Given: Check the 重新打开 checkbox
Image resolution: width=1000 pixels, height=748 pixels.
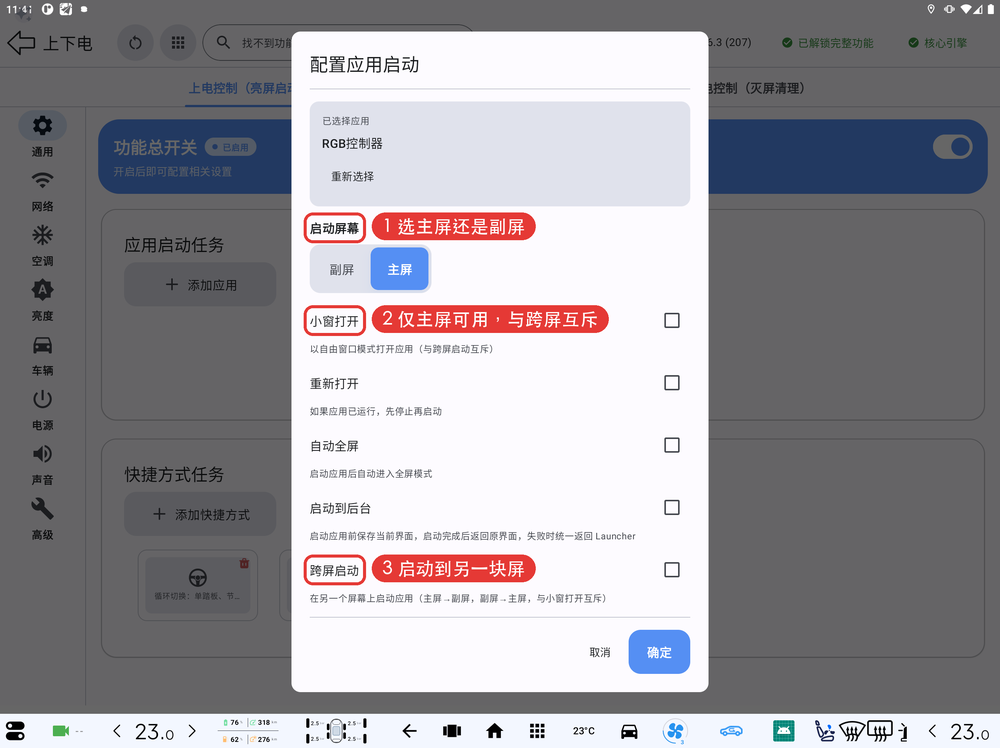Looking at the screenshot, I should (x=672, y=383).
